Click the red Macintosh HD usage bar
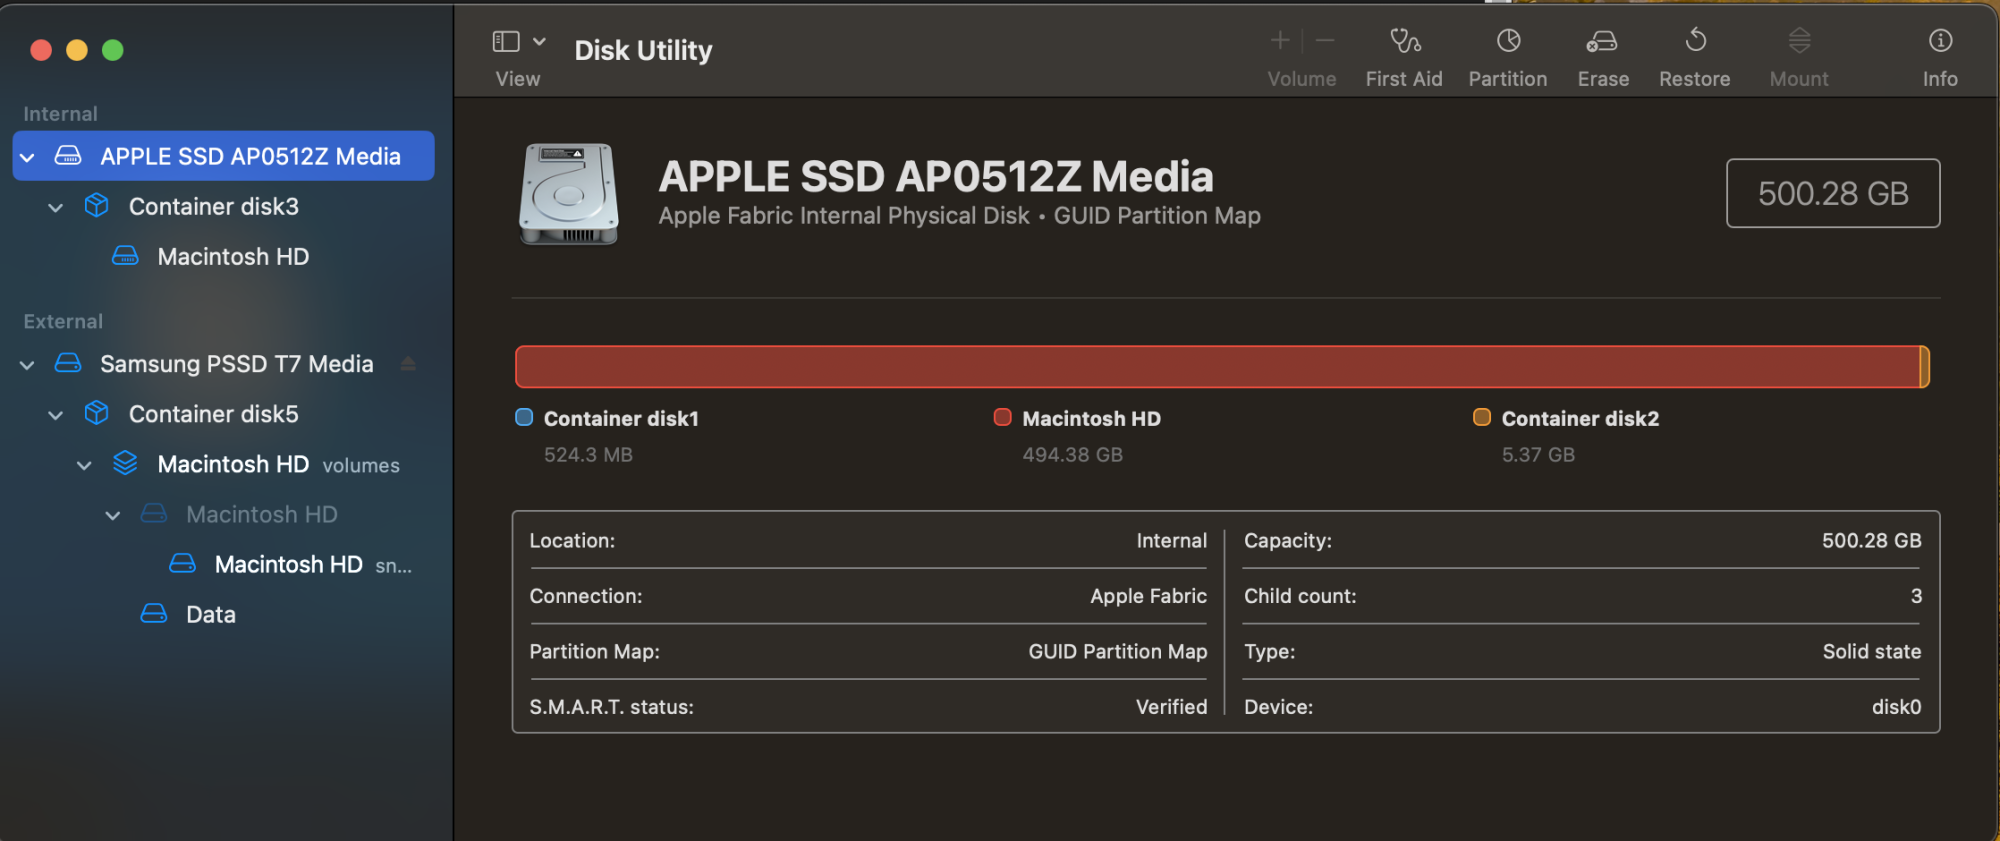Viewport: 2000px width, 841px height. (x=1216, y=367)
